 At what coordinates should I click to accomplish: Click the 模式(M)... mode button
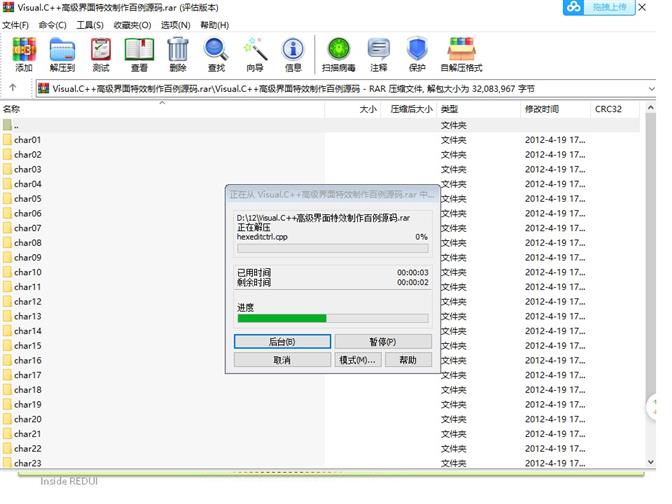[x=357, y=360]
